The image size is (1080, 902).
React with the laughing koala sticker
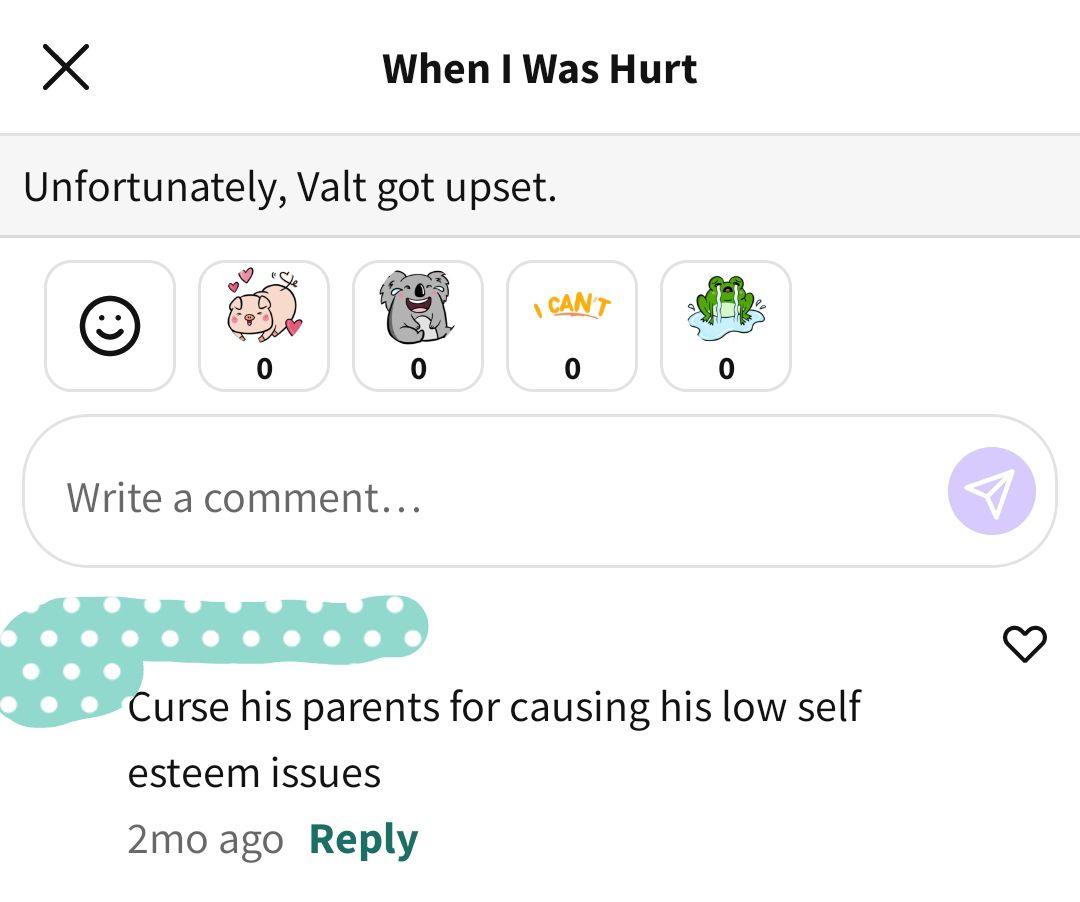(418, 326)
